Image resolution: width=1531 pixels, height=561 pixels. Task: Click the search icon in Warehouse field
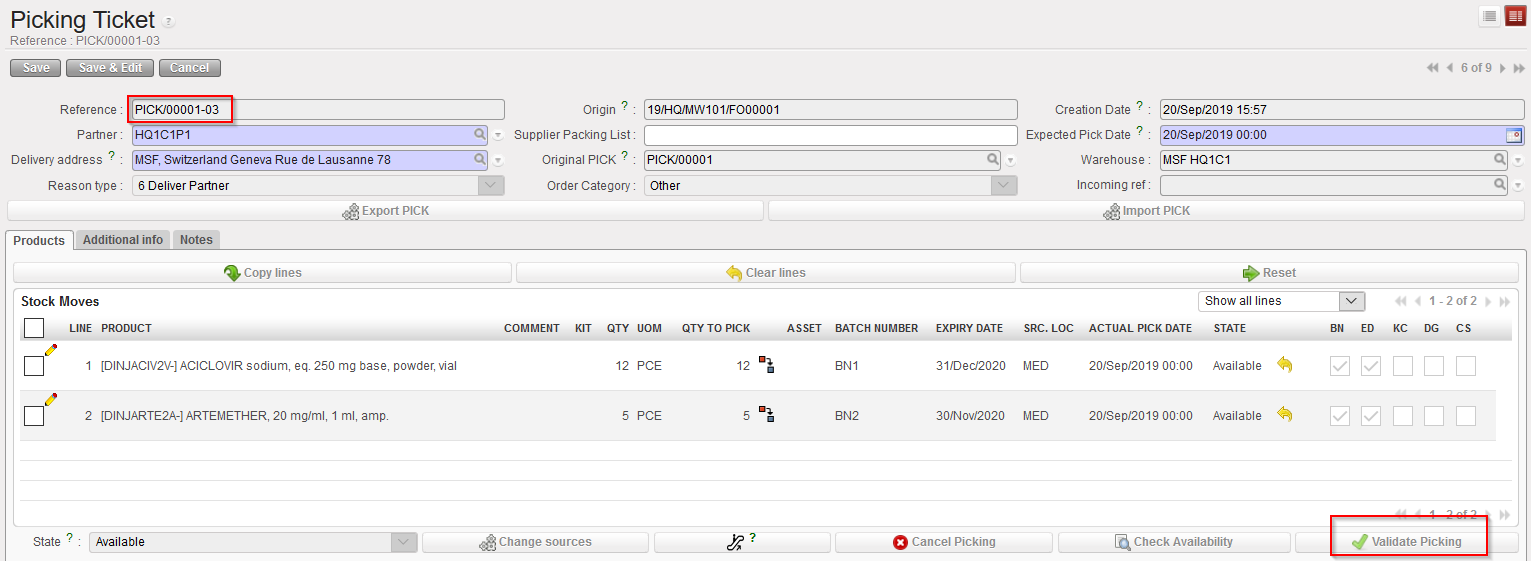click(1500, 160)
